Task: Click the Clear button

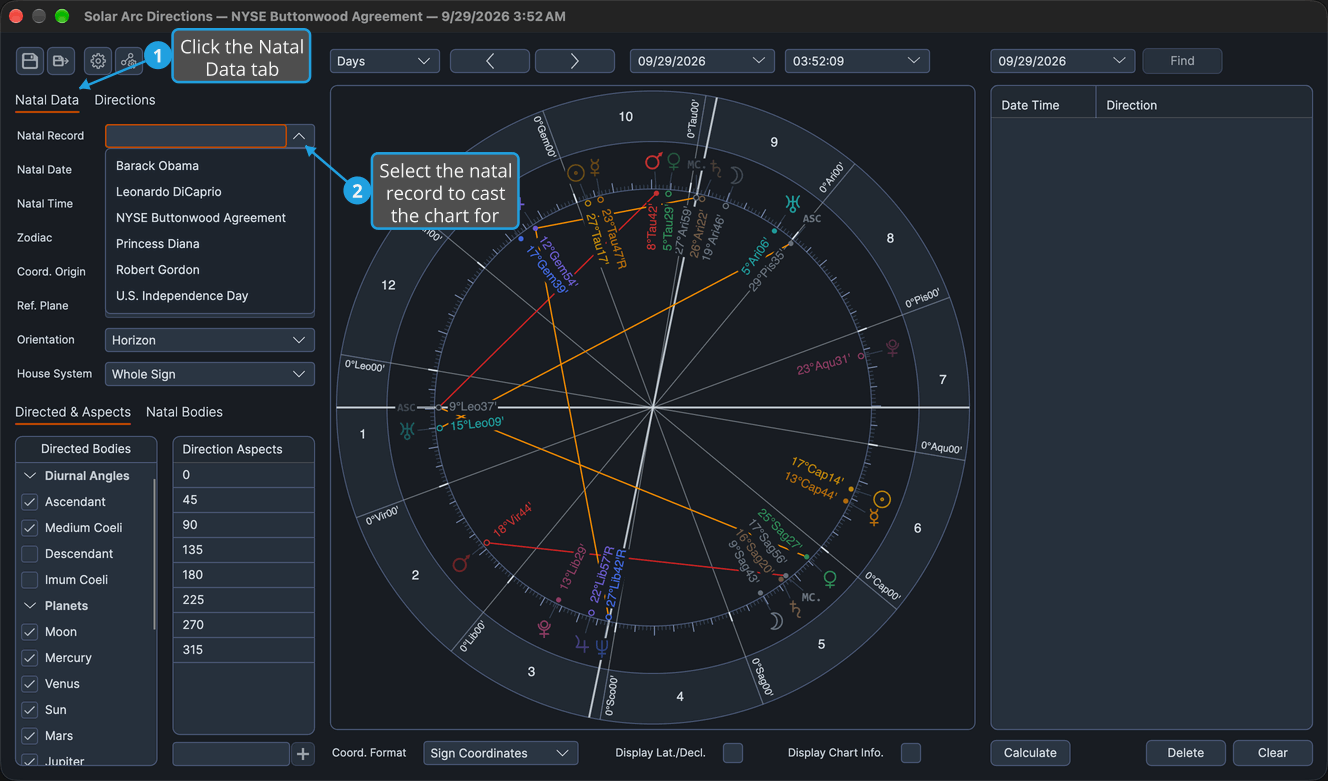Action: click(x=1272, y=753)
